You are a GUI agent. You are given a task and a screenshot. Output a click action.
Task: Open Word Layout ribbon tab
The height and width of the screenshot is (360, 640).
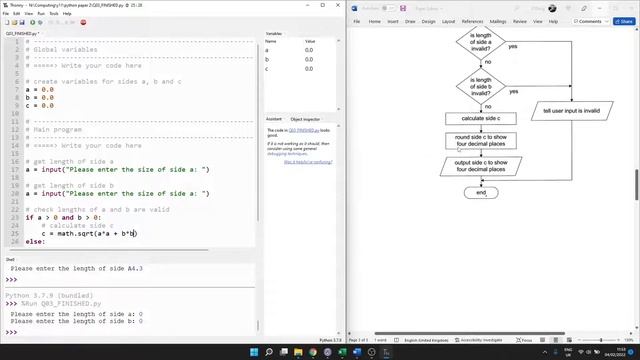449,21
